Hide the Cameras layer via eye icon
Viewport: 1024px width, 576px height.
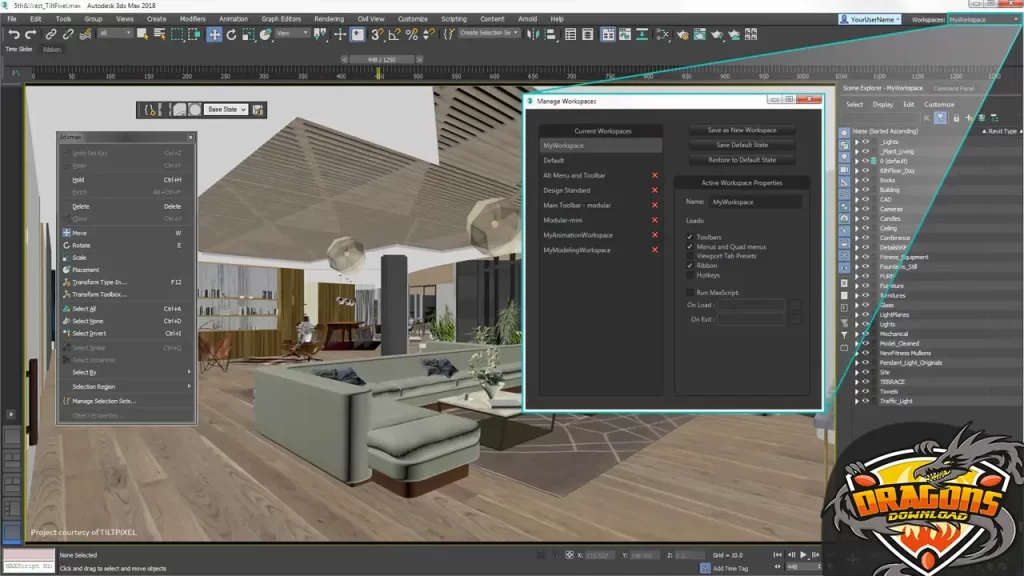[x=866, y=209]
